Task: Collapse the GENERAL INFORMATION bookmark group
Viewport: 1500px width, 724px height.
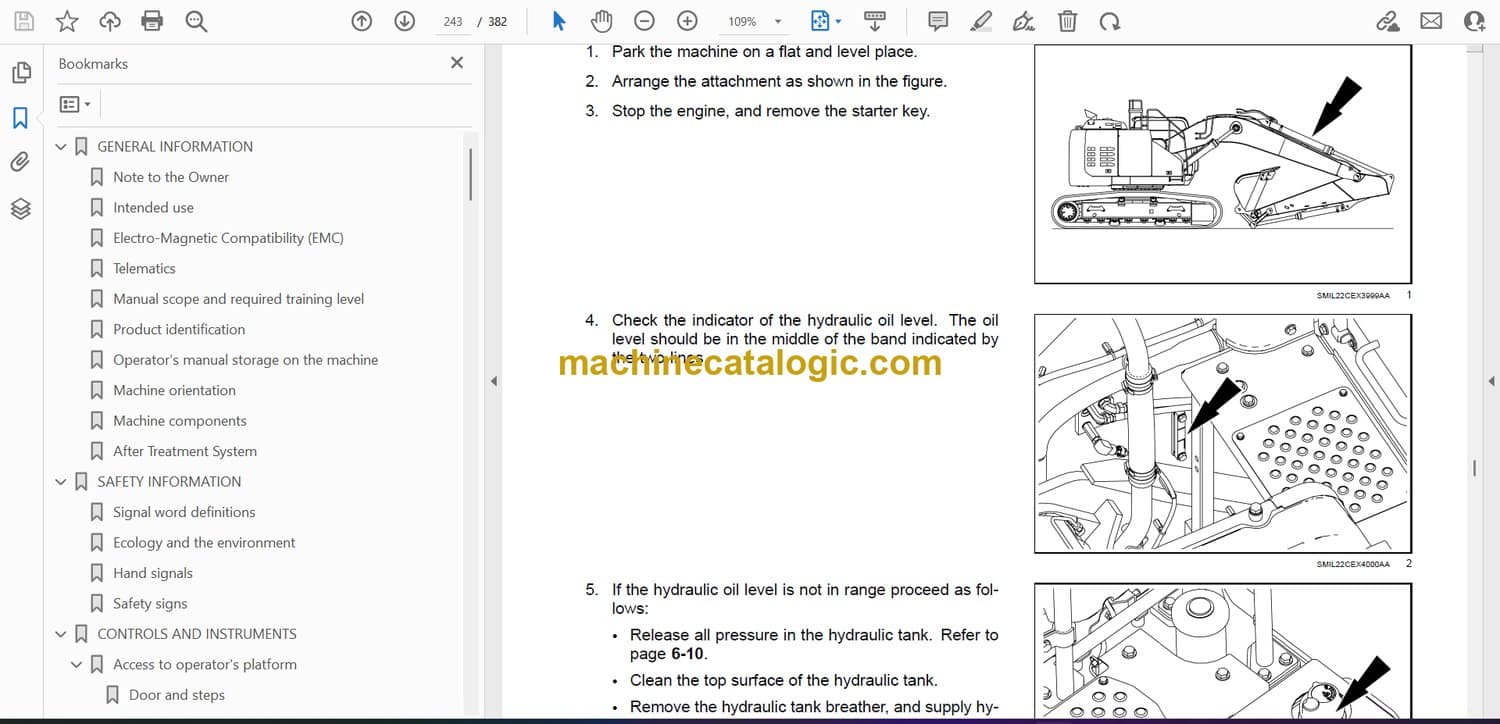Action: click(61, 147)
